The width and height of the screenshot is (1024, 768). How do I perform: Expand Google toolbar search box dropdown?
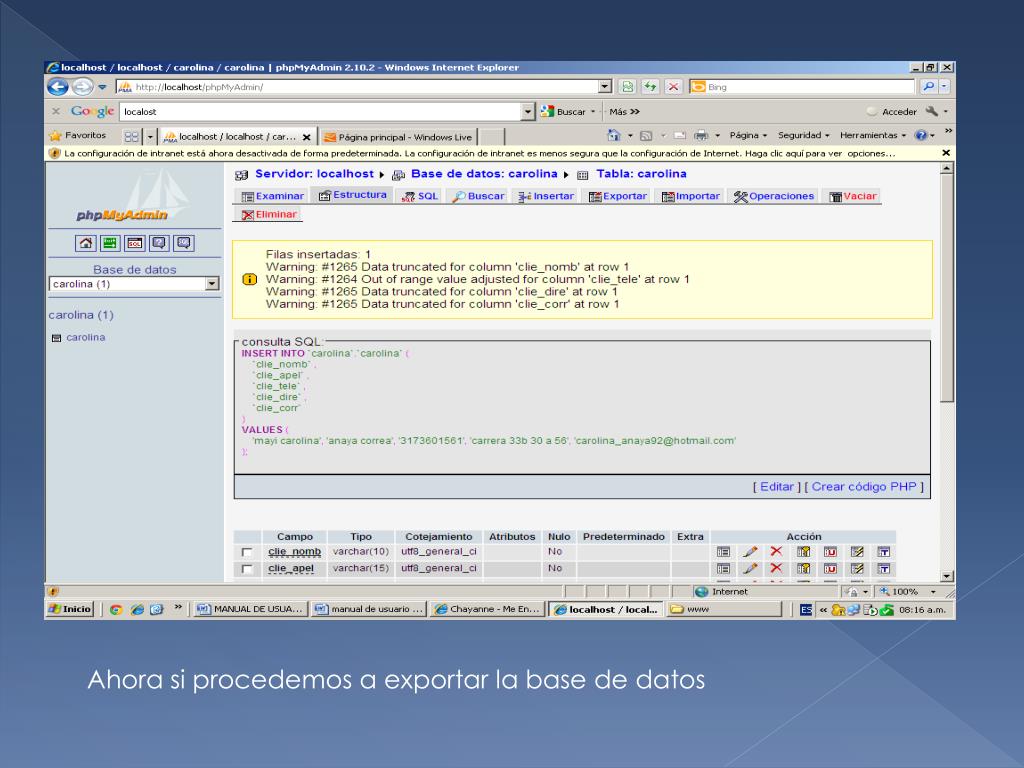(x=528, y=112)
